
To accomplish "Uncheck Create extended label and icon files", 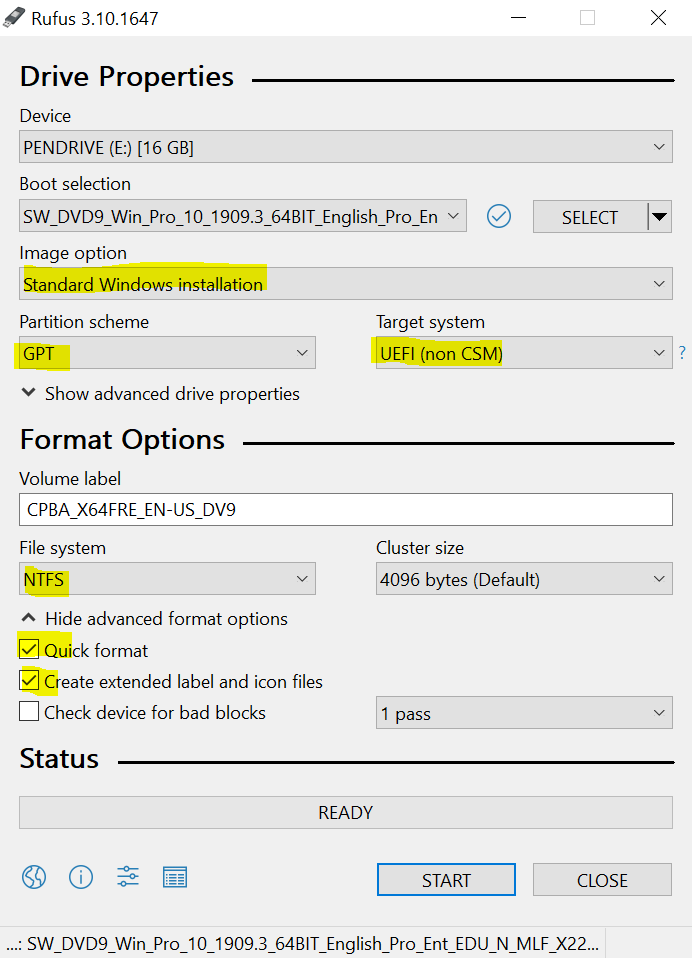I will click(30, 682).
